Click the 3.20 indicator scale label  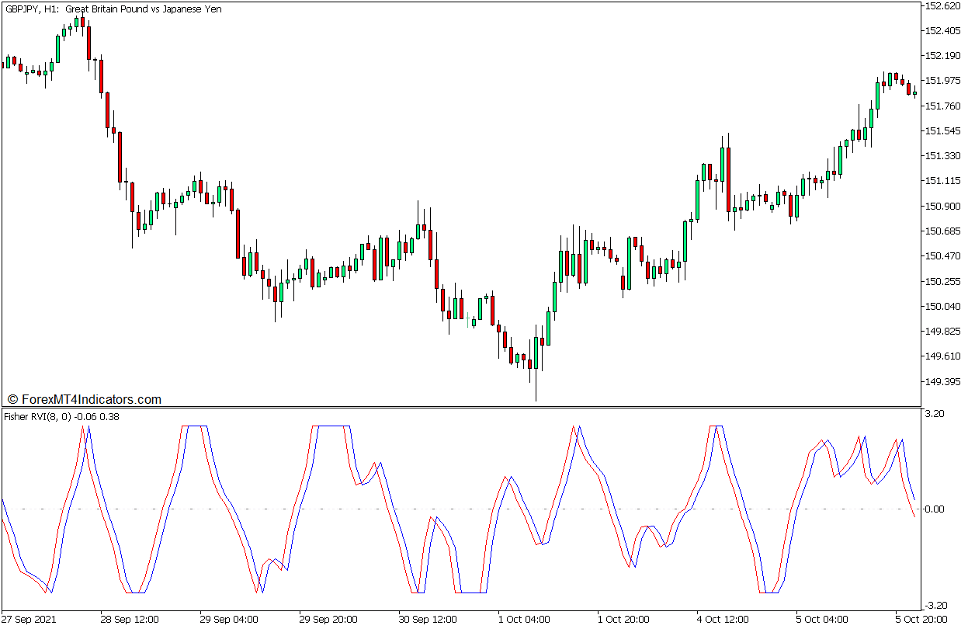[x=934, y=412]
